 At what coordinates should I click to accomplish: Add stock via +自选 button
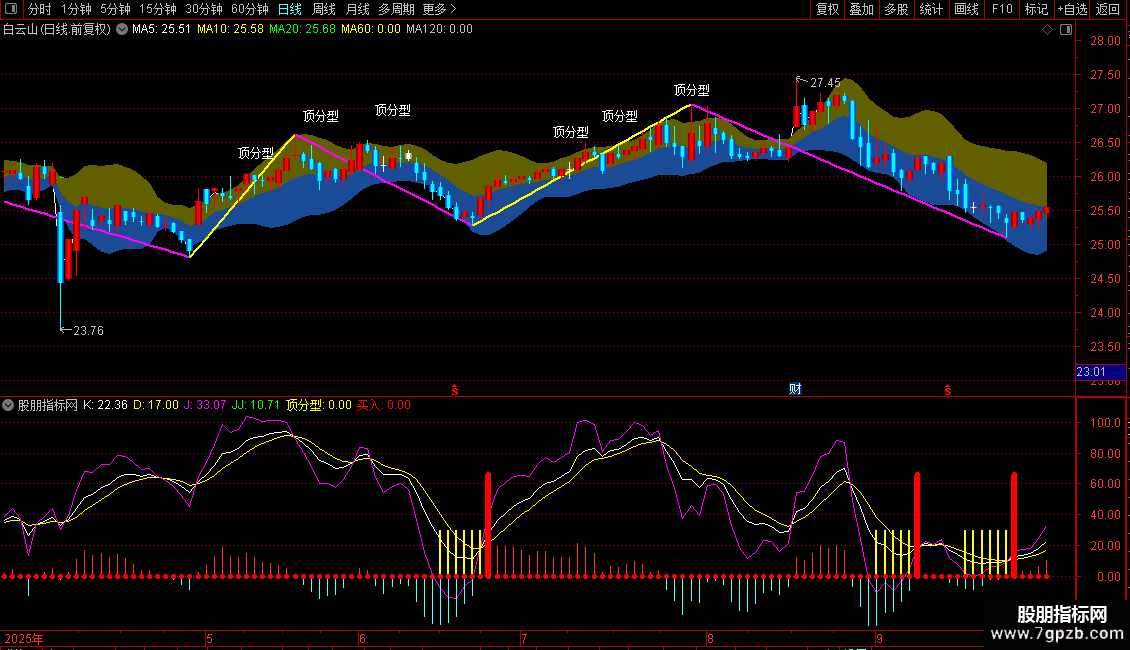pos(1072,9)
